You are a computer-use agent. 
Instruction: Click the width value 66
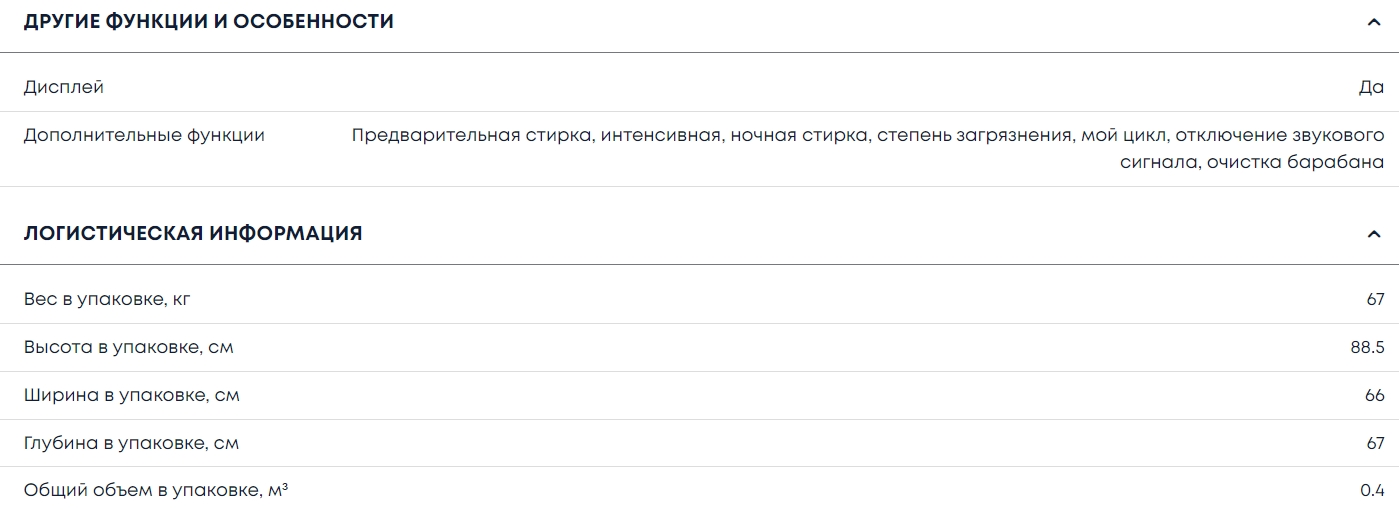pyautogui.click(x=1375, y=395)
